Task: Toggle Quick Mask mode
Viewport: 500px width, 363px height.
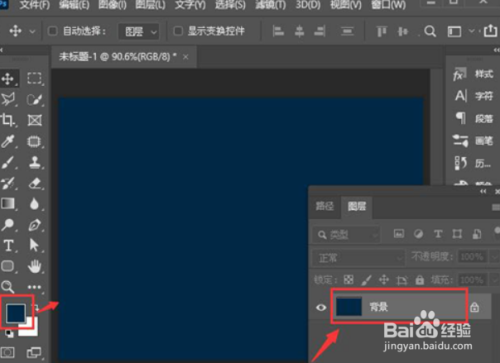Action: [8, 352]
